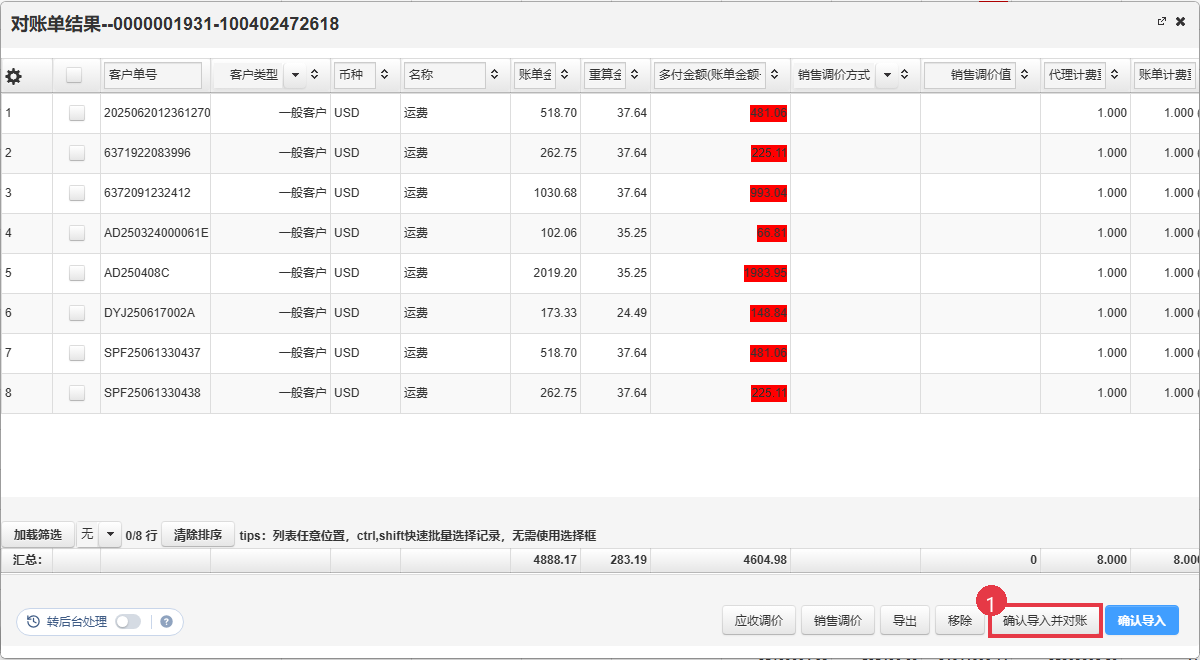
Task: Check the row for DYJ250617002A
Action: click(77, 314)
